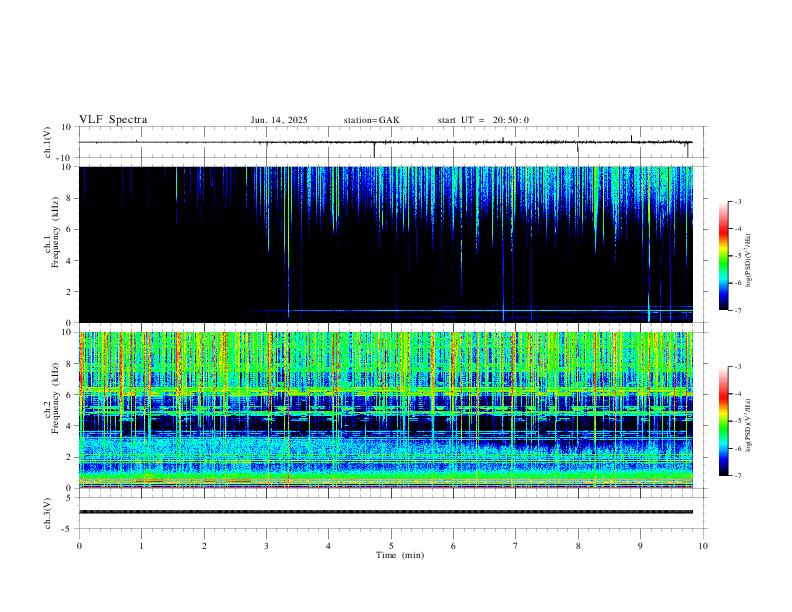This screenshot has height=612, width=792.
Task: Click the "ch.3(V)" waveform axis label
Action: [48, 514]
